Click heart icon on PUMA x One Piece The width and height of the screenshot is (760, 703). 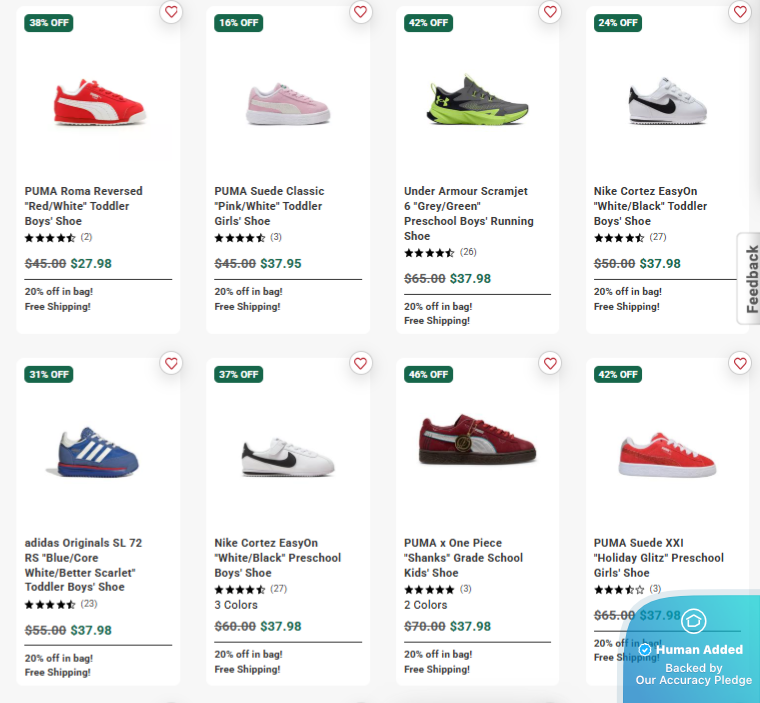[550, 363]
